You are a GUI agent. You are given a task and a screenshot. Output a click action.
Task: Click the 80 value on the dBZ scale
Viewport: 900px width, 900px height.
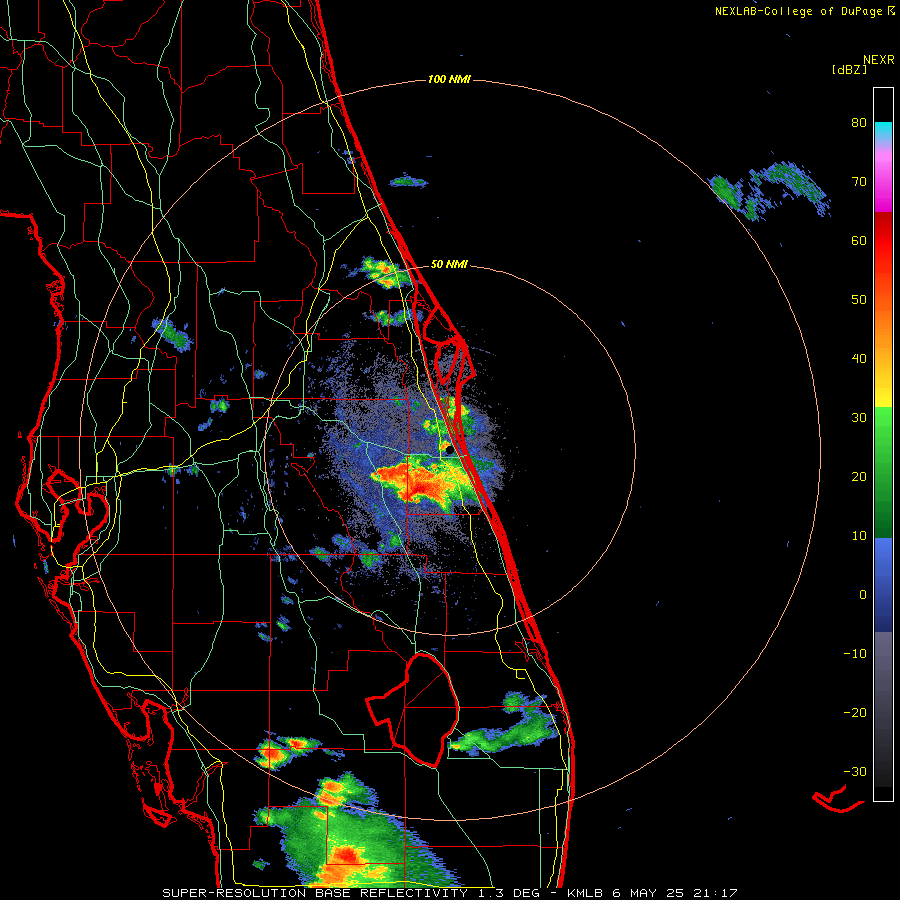click(x=859, y=123)
